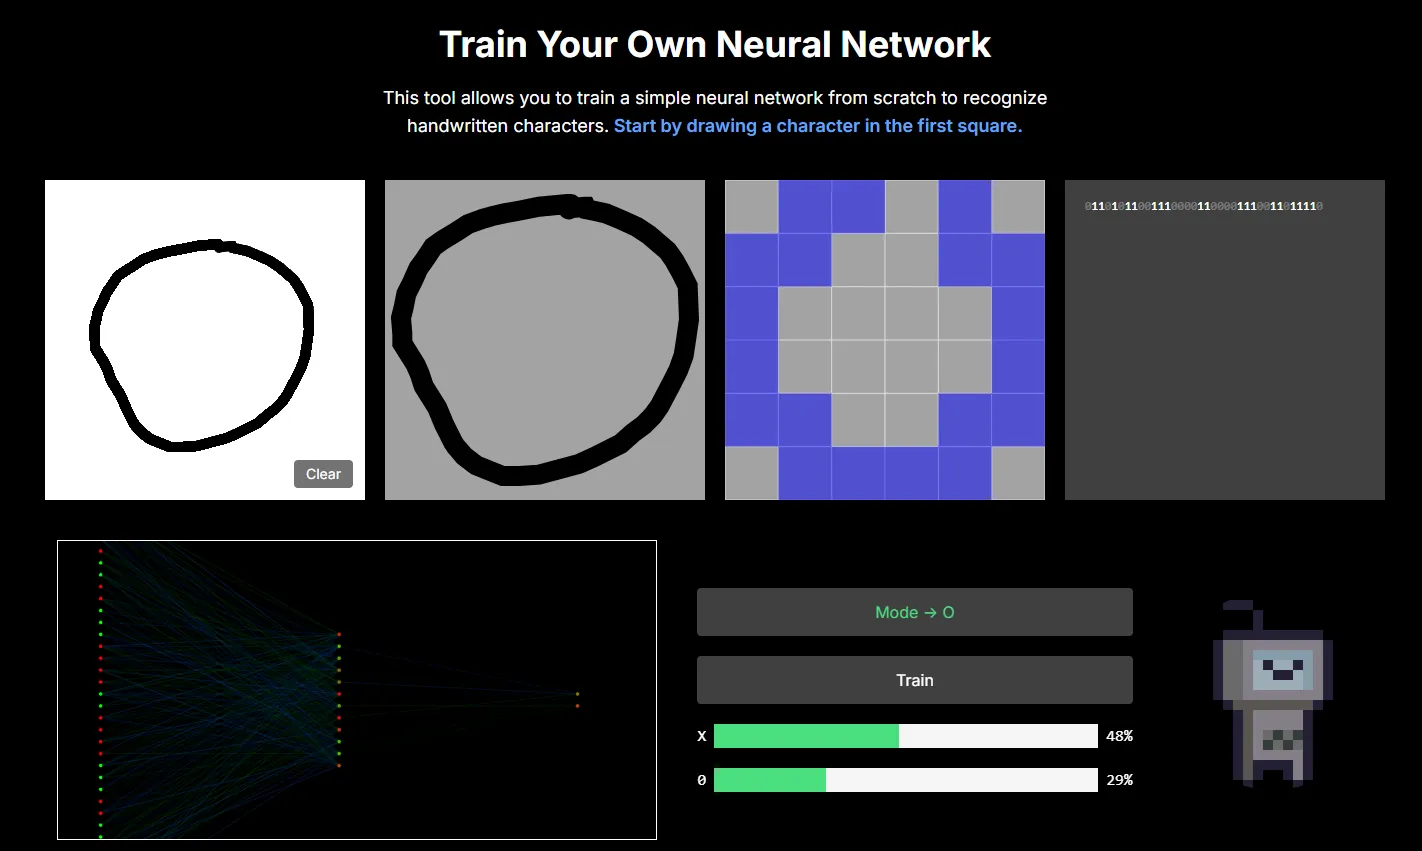Viewport: 1422px width, 851px height.
Task: Click the hidden layer node column
Action: tap(339, 700)
